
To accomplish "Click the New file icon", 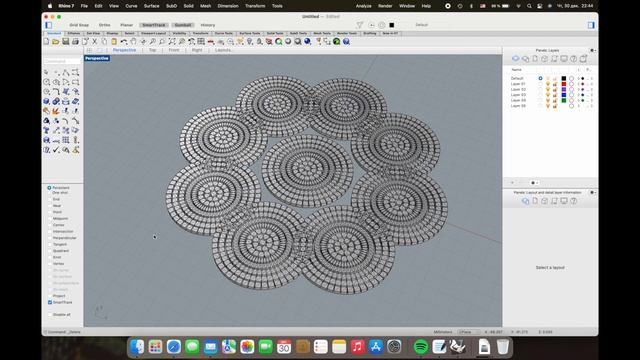I will click(x=46, y=42).
